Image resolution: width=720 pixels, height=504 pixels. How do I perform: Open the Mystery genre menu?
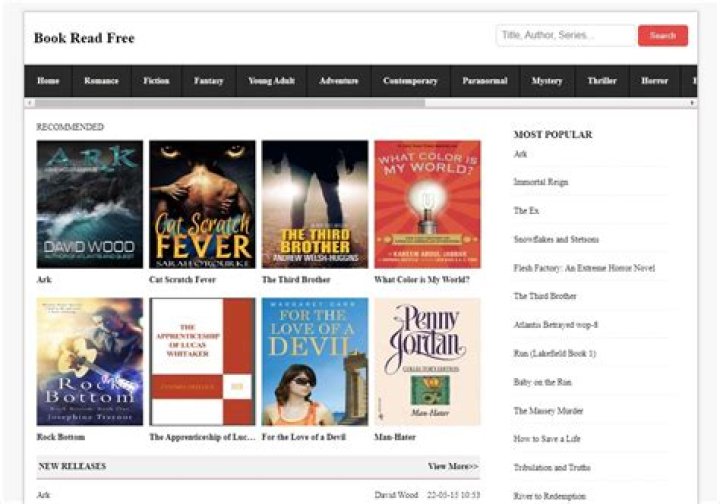[x=547, y=81]
